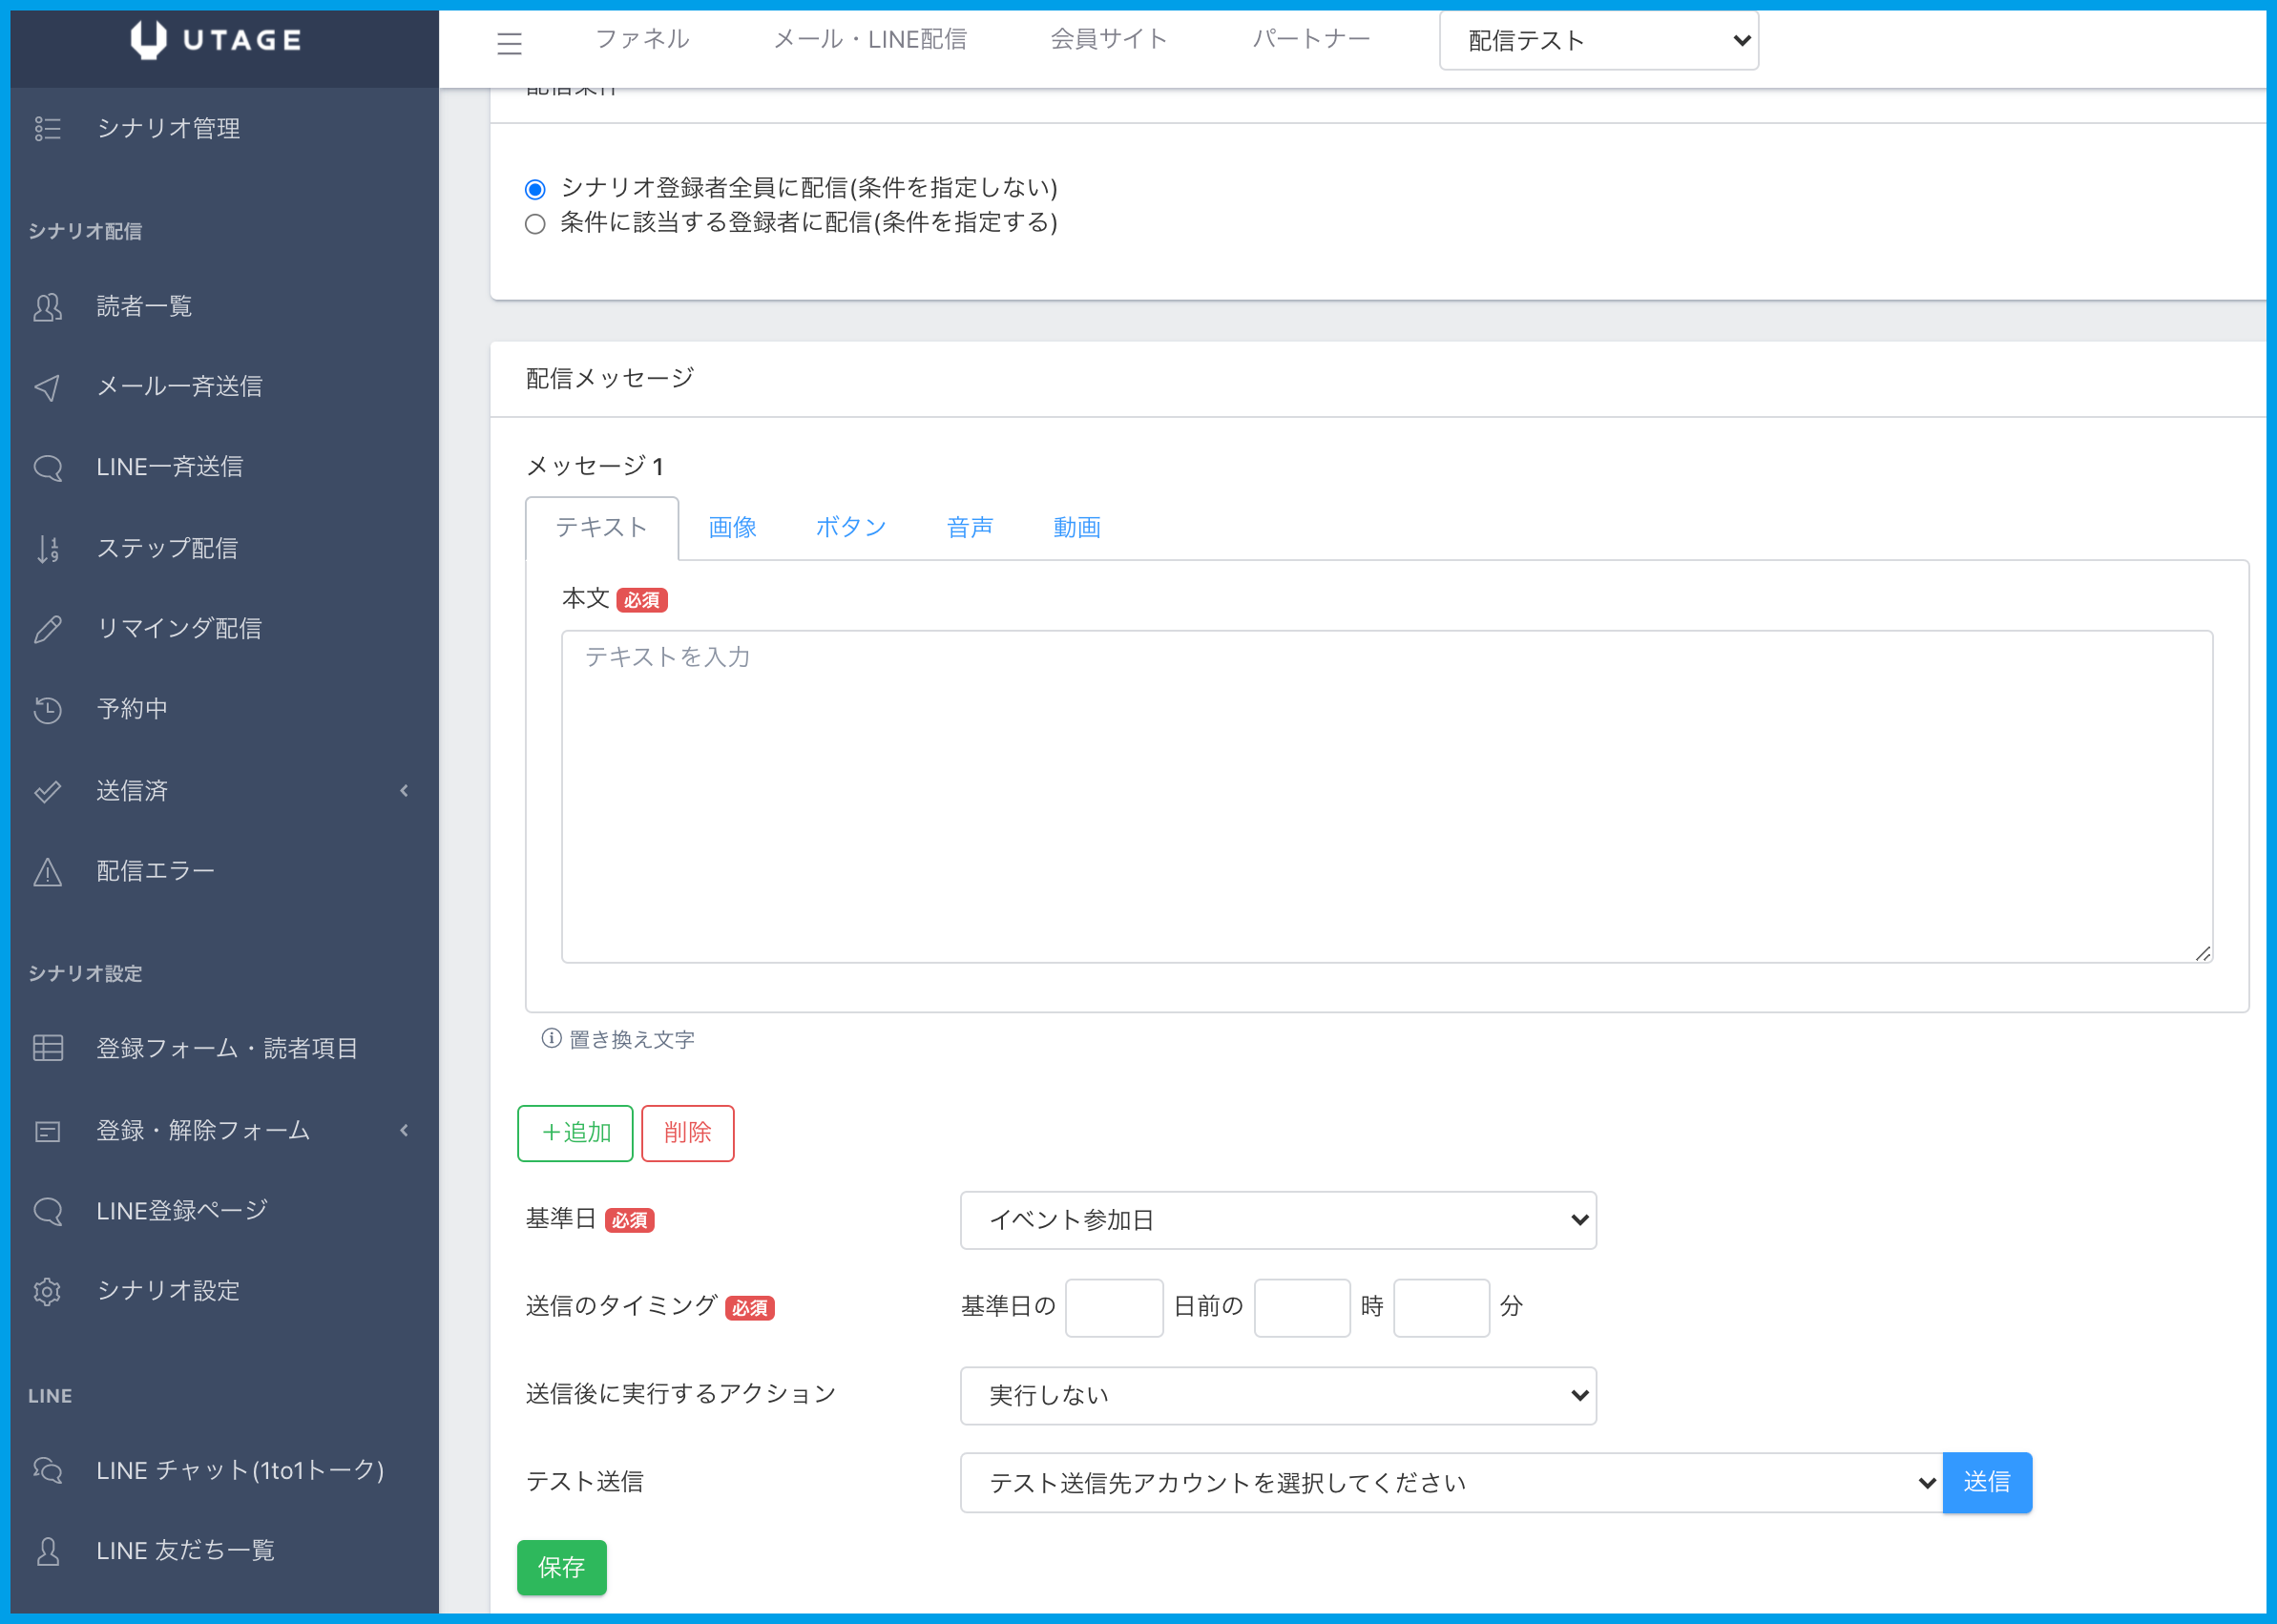Click the 予約中 clock history icon
2277x1624 pixels.
47,710
